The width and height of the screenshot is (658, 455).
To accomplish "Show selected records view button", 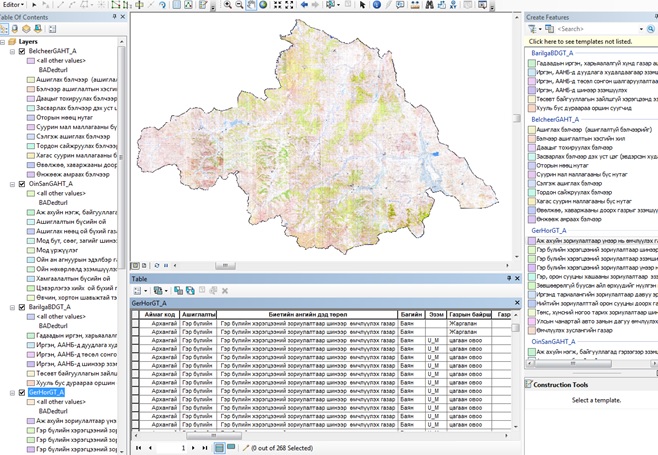I will (231, 447).
